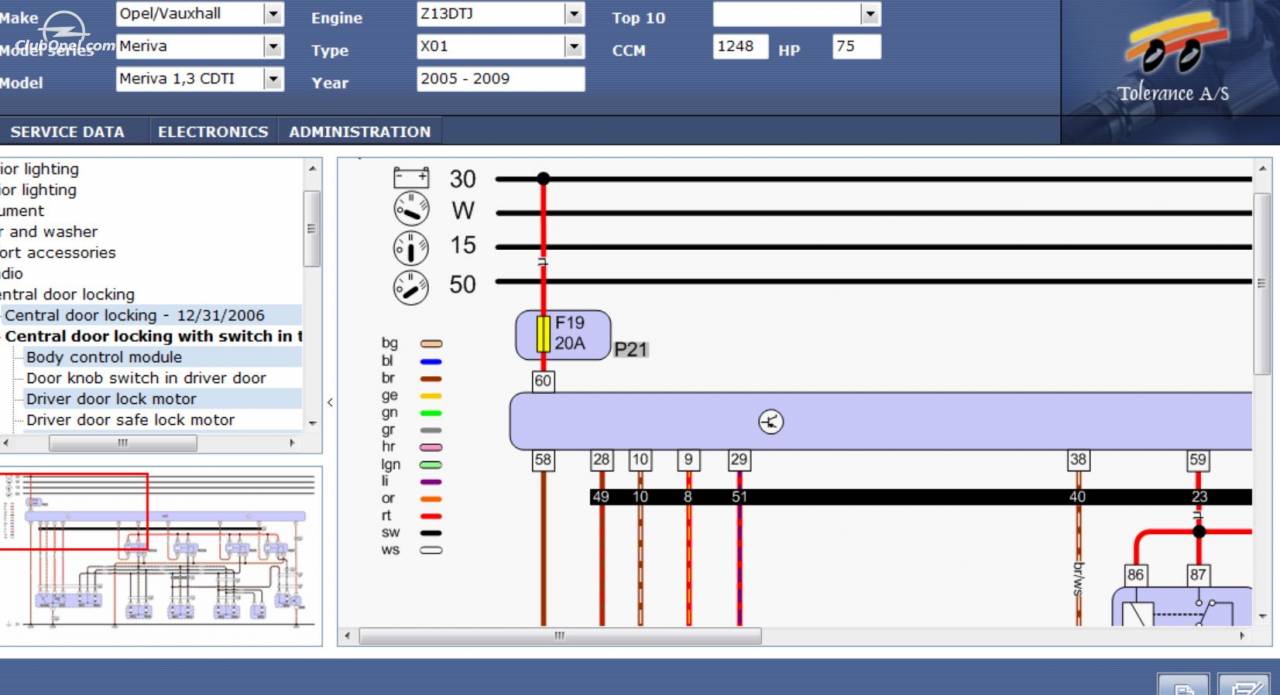Click the brown 'br' wire color swatch
The image size is (1280, 695).
(431, 378)
